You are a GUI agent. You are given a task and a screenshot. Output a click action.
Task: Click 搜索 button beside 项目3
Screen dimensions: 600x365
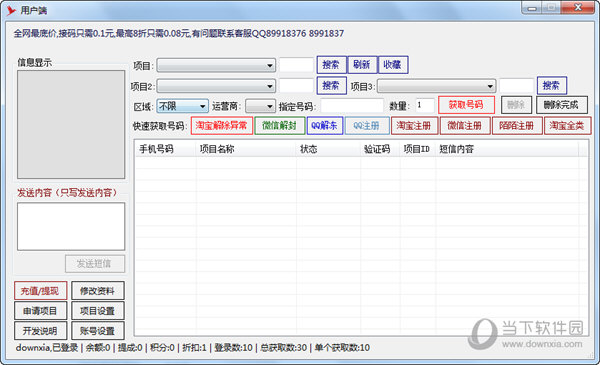(x=552, y=85)
